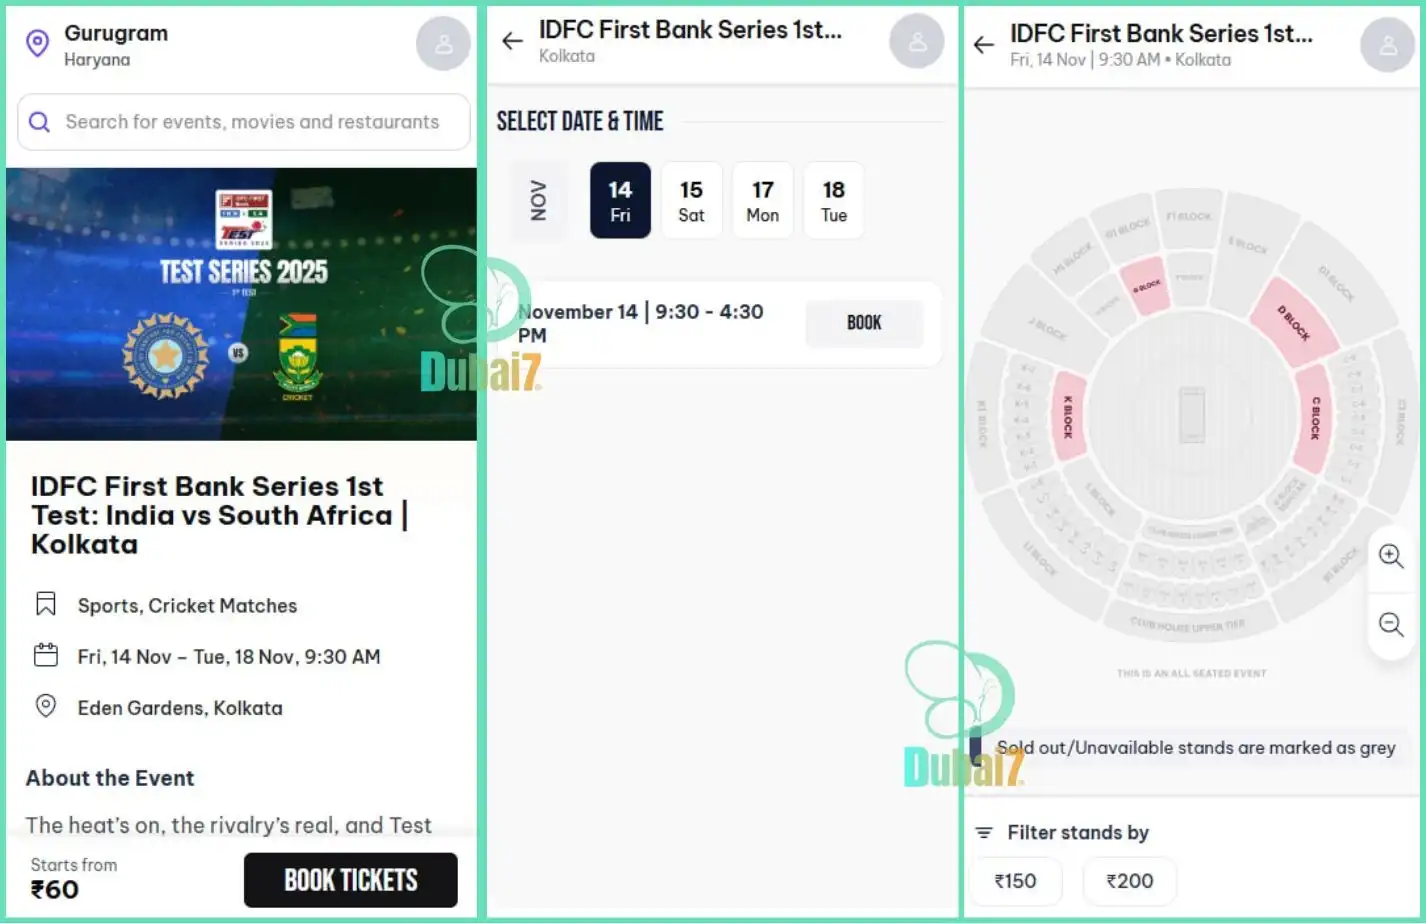Select the 15 Sat date option
The width and height of the screenshot is (1426, 924).
click(x=691, y=199)
